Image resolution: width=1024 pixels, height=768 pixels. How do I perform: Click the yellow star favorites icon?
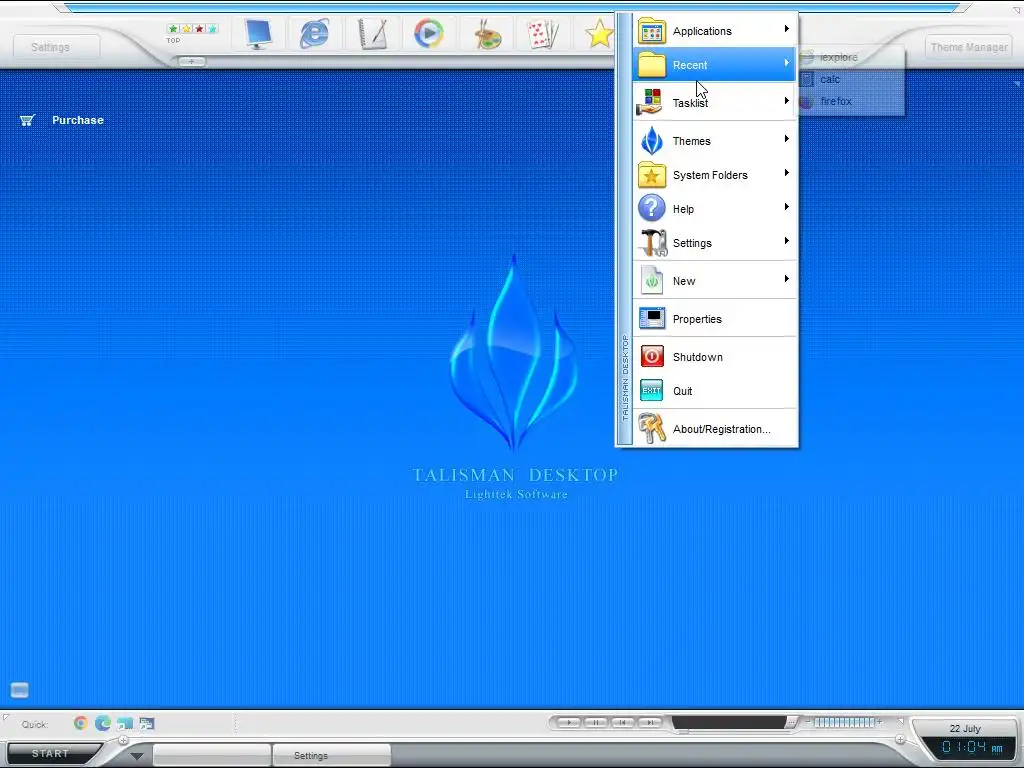[599, 33]
